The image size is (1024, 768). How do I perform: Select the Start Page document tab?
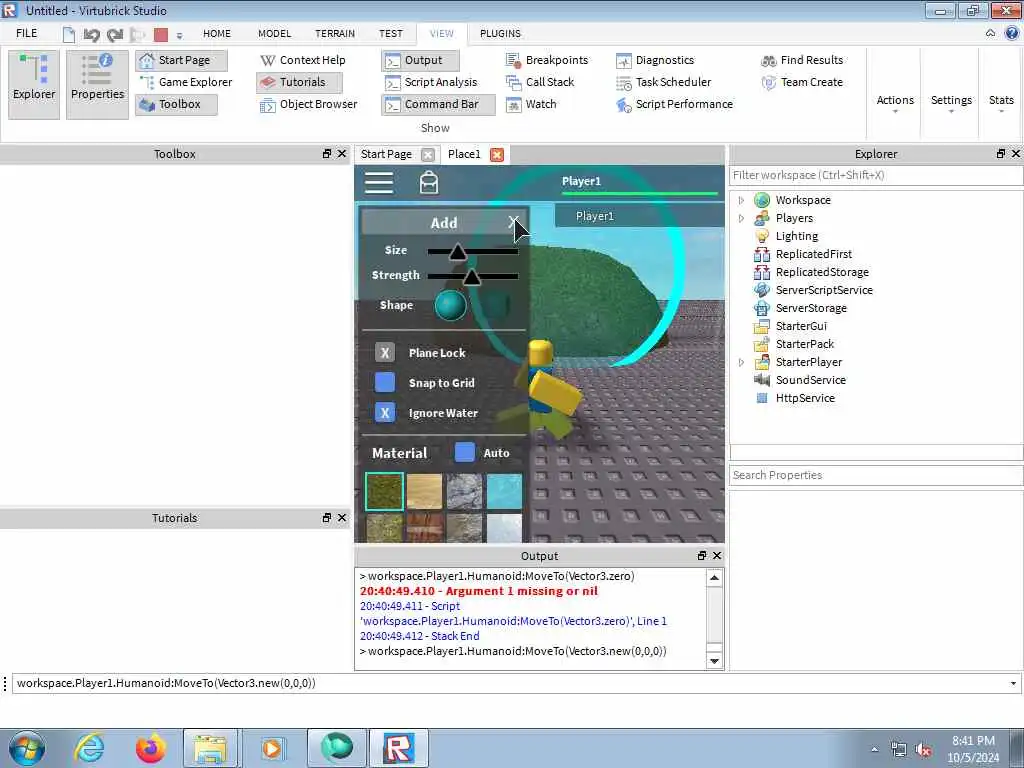(386, 154)
